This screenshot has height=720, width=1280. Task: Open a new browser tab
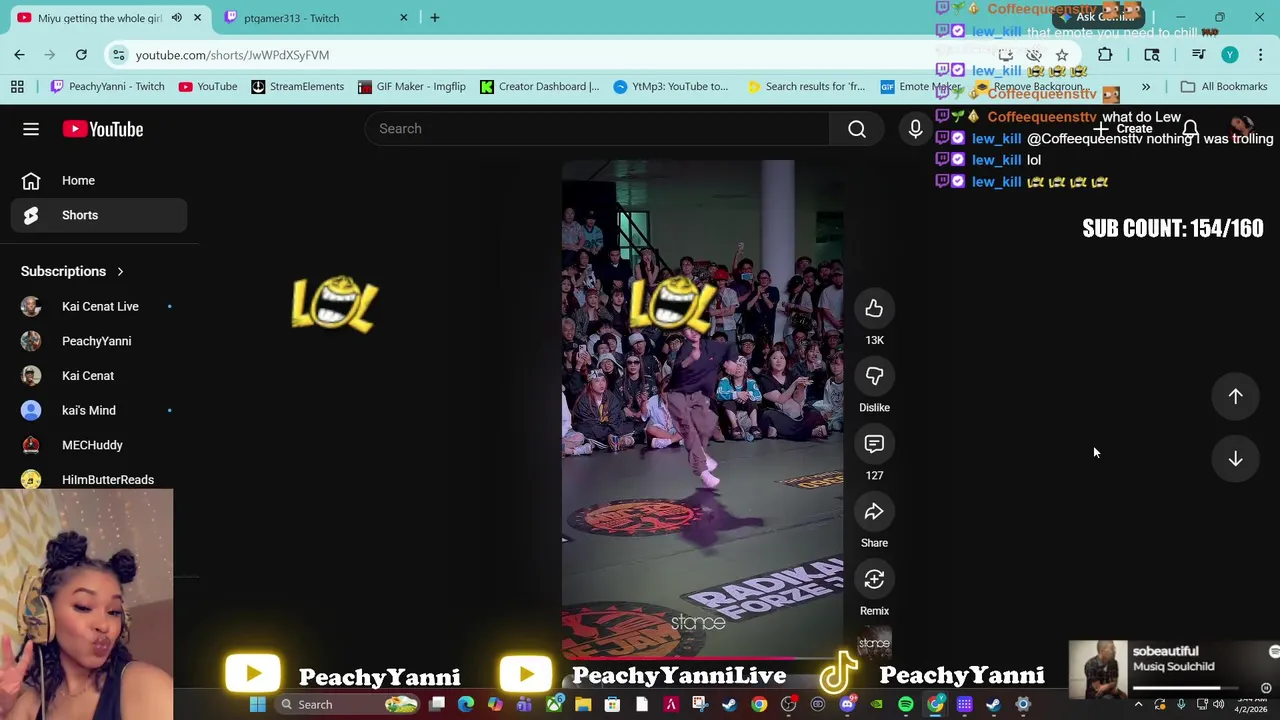(435, 18)
